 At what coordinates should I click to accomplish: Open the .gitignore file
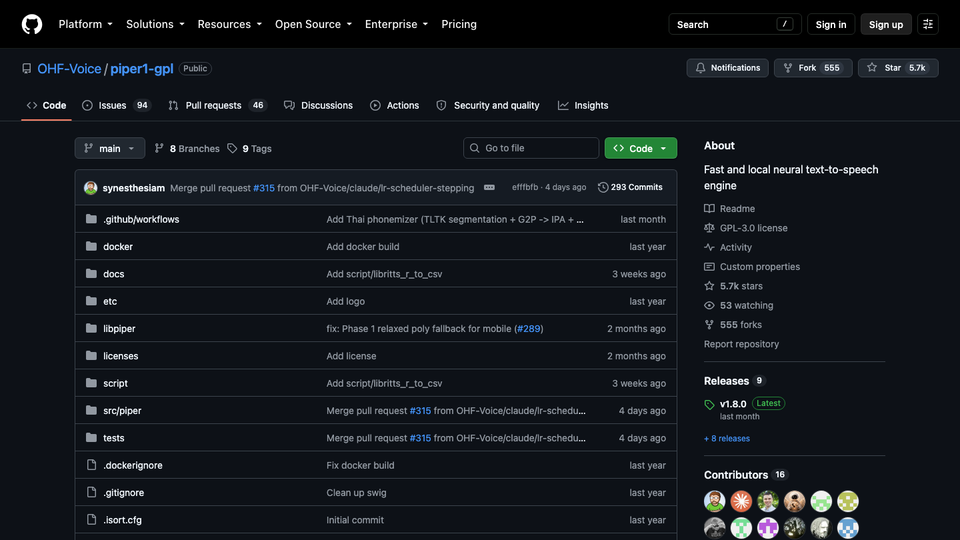[123, 493]
